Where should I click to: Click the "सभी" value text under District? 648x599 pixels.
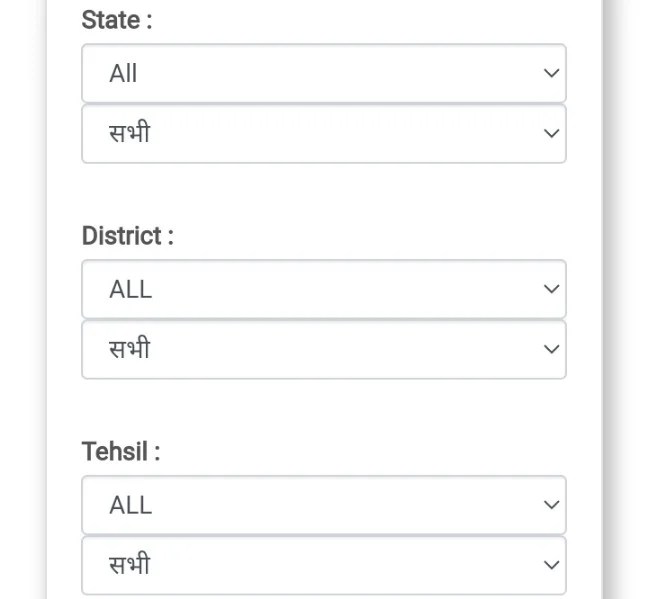tap(129, 349)
